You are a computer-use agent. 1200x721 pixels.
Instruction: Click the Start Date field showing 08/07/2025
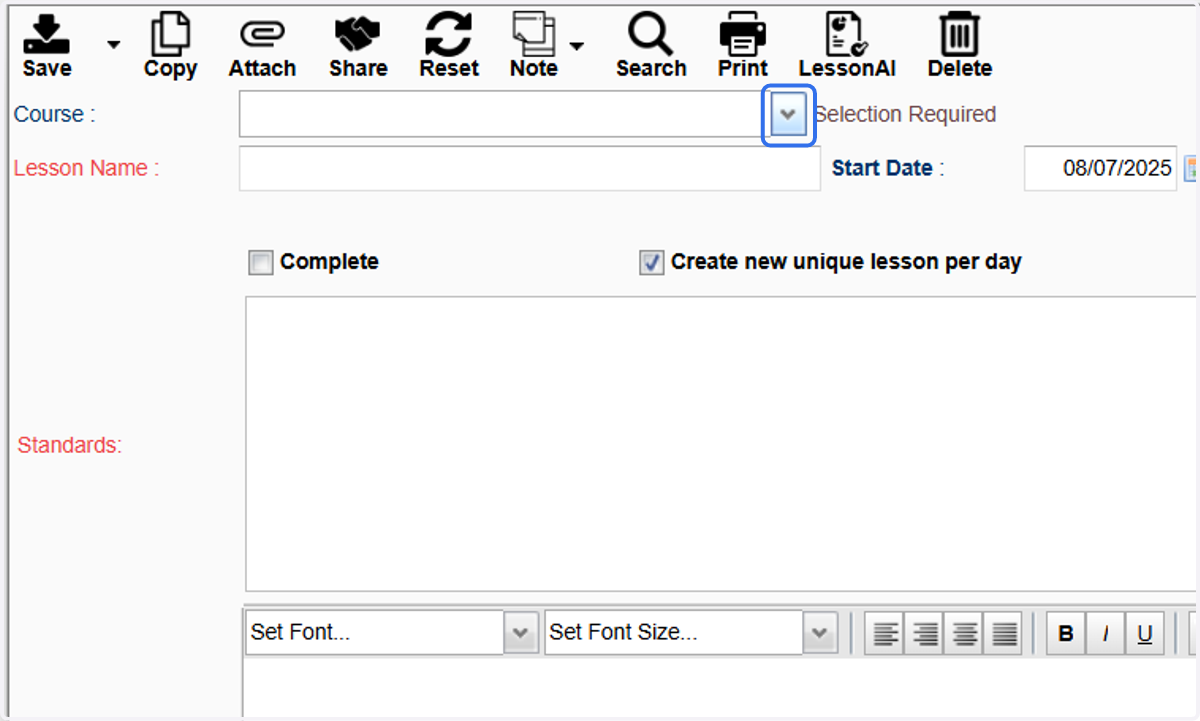pos(1100,168)
